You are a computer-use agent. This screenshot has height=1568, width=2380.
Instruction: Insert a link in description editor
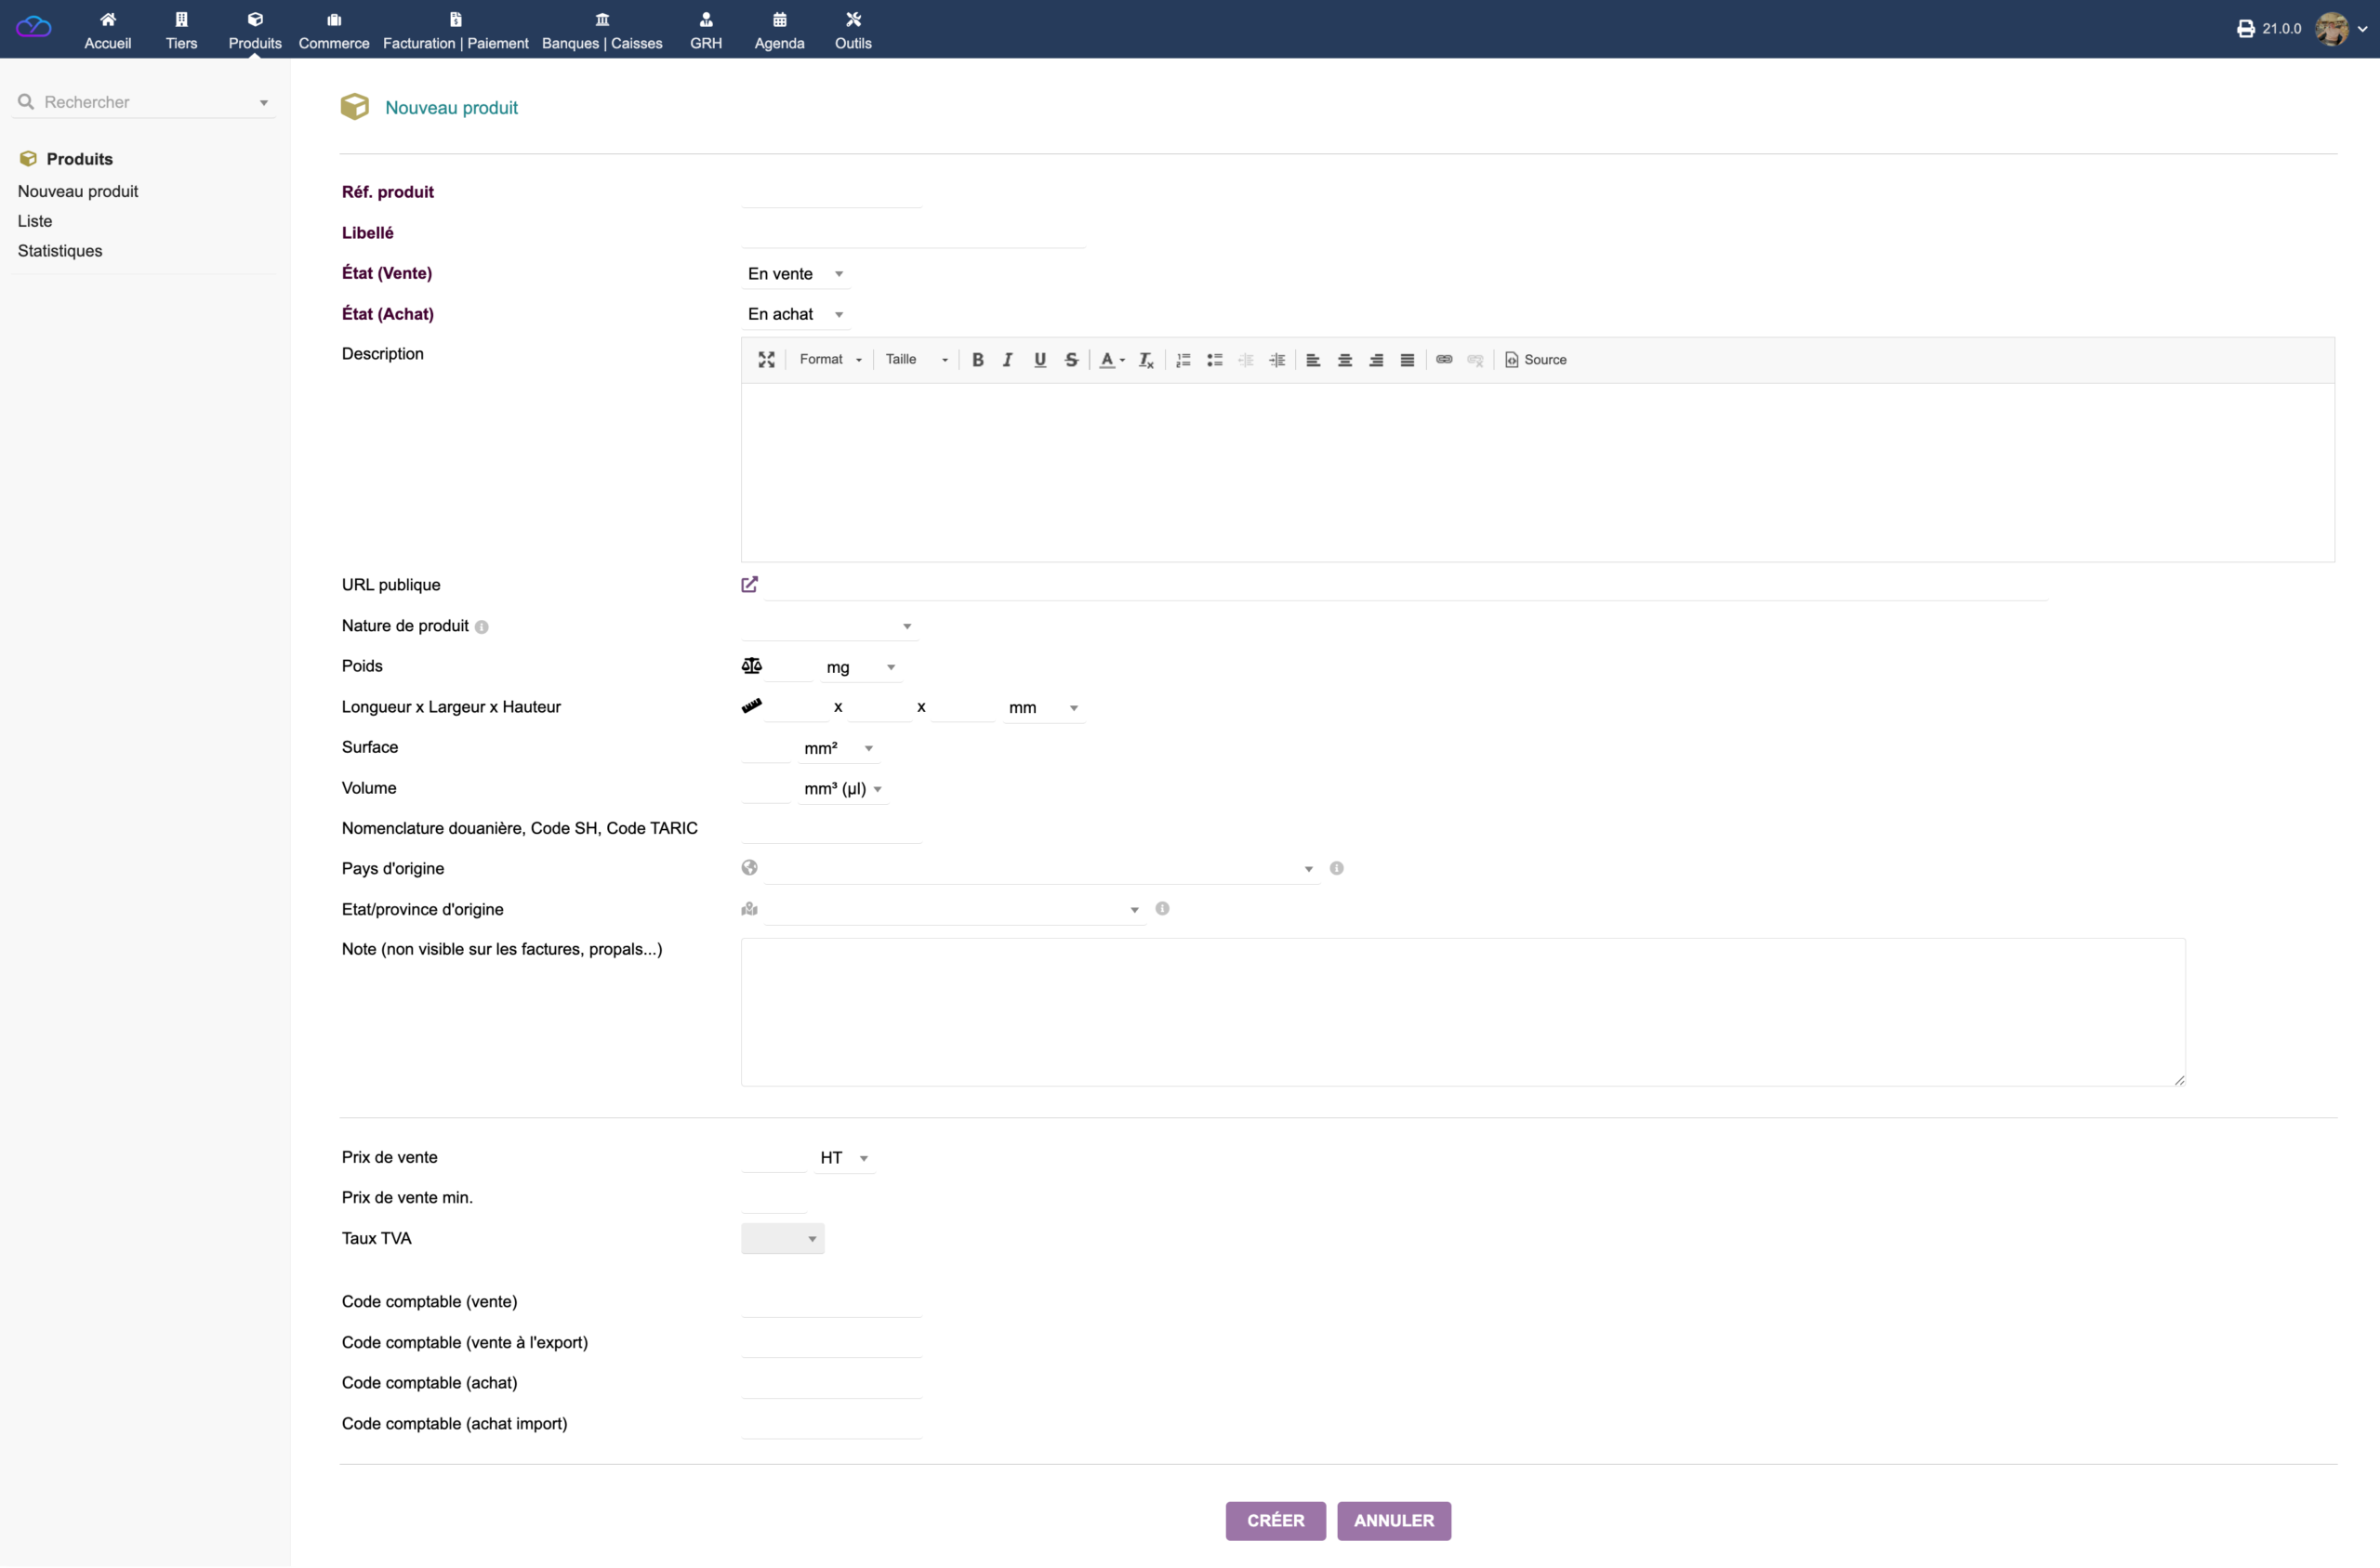coord(1444,360)
